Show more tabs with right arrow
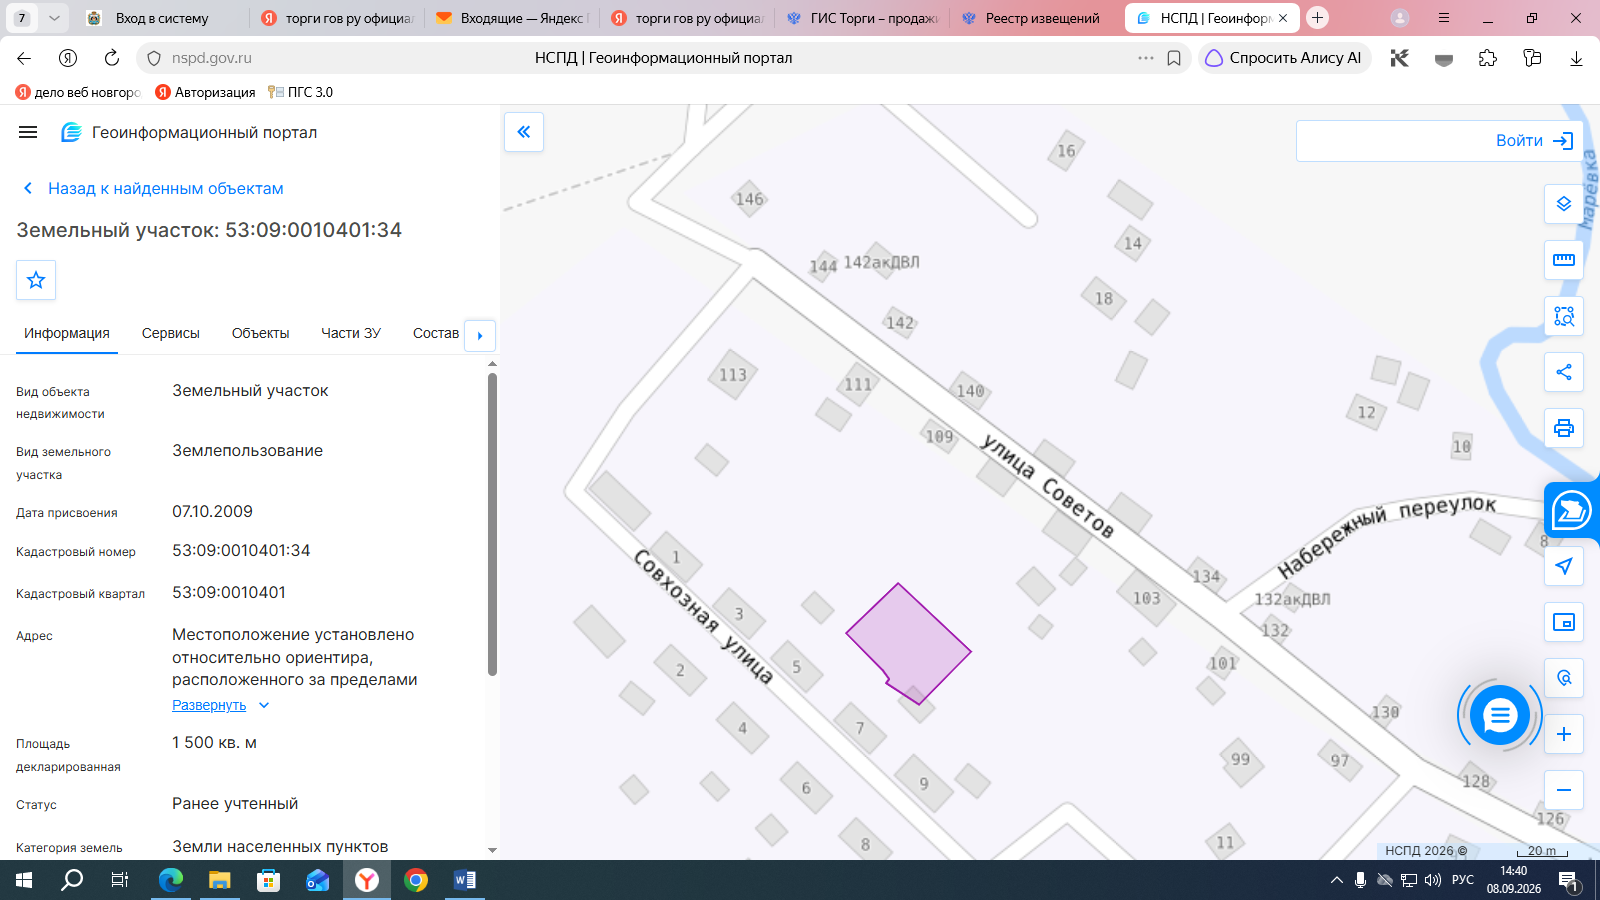Viewport: 1600px width, 900px height. (480, 335)
